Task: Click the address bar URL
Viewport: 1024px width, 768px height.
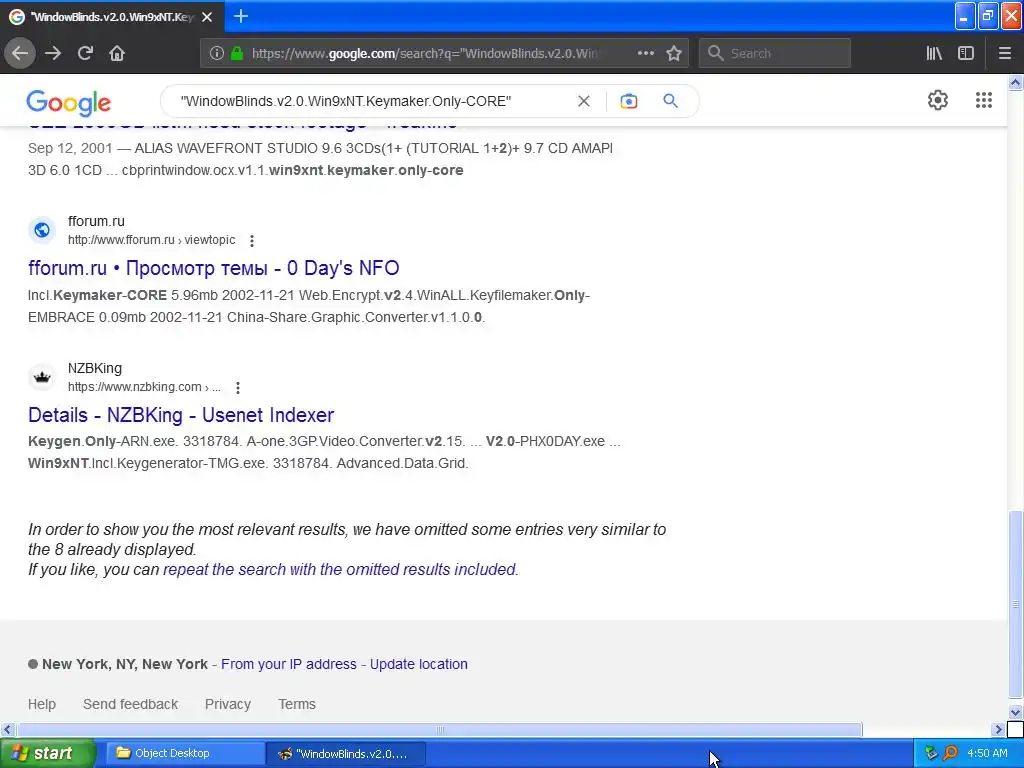Action: coord(424,54)
